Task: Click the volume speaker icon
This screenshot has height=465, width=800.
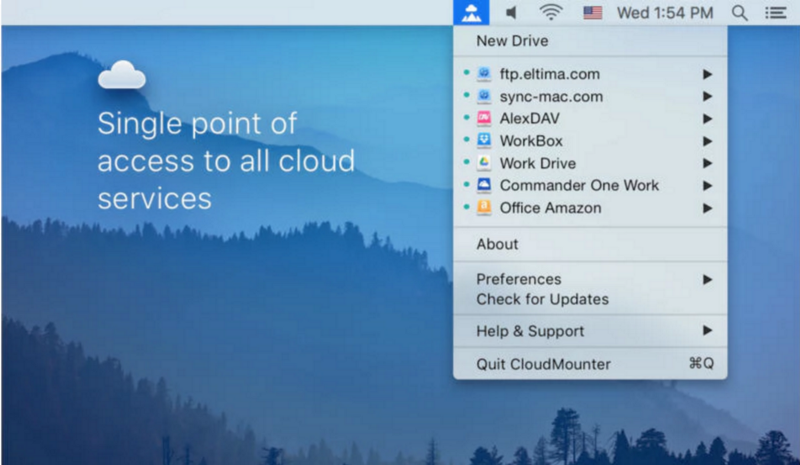Action: (511, 12)
